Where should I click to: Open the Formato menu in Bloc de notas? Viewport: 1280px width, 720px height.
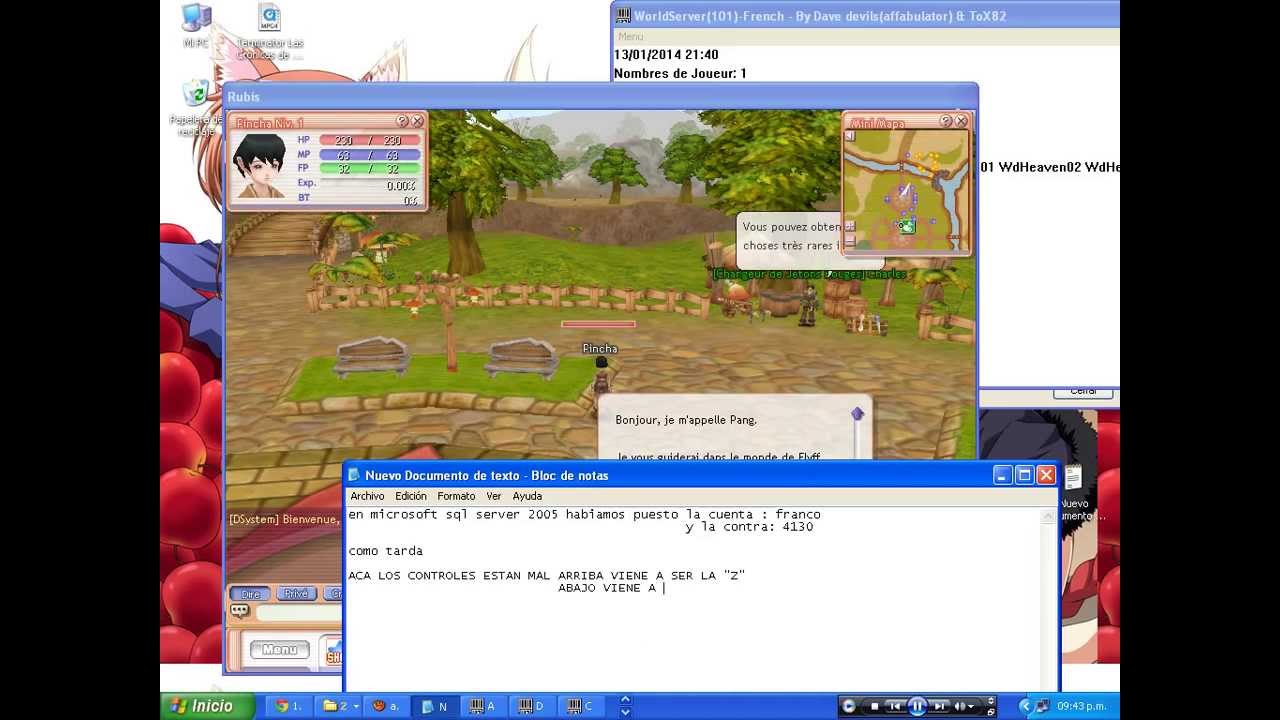456,496
